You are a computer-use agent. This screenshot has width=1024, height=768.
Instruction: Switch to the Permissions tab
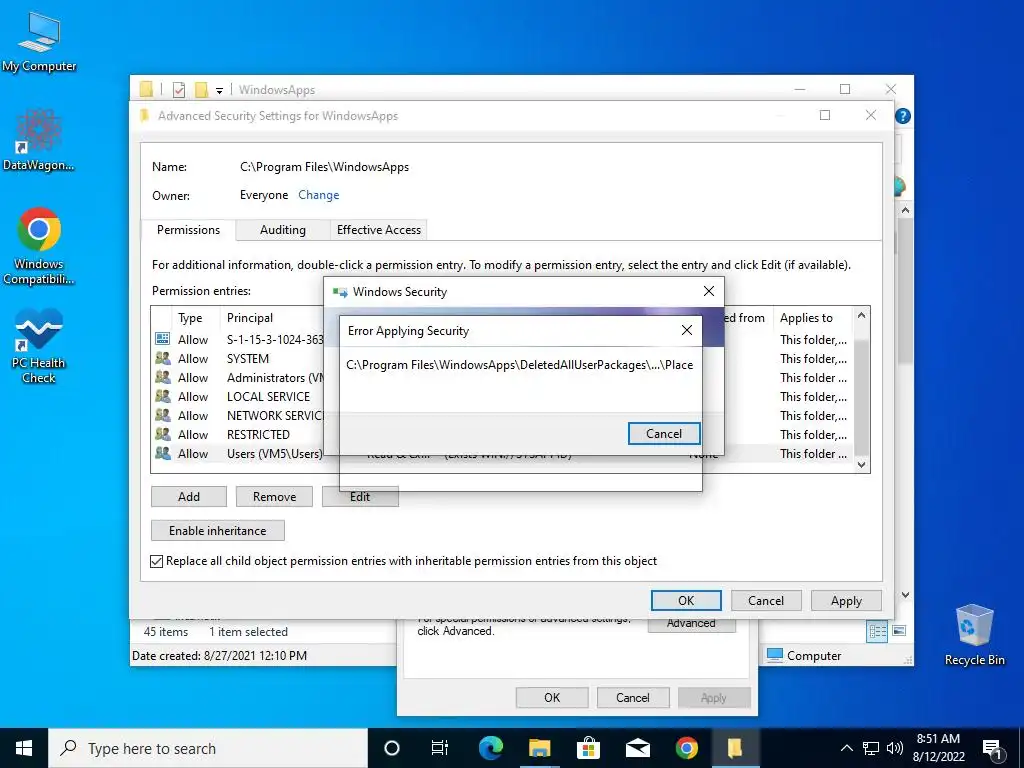(188, 230)
